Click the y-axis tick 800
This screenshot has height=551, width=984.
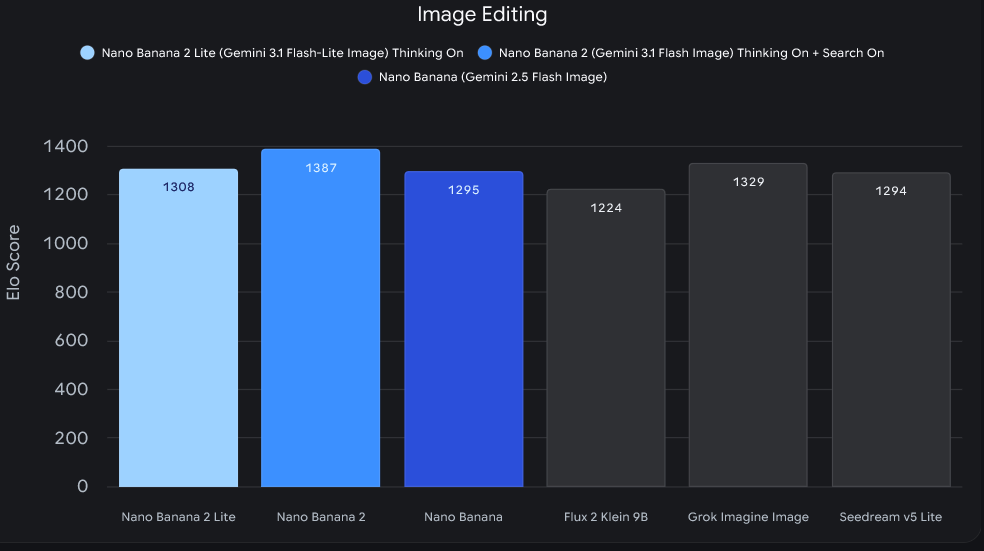71,292
